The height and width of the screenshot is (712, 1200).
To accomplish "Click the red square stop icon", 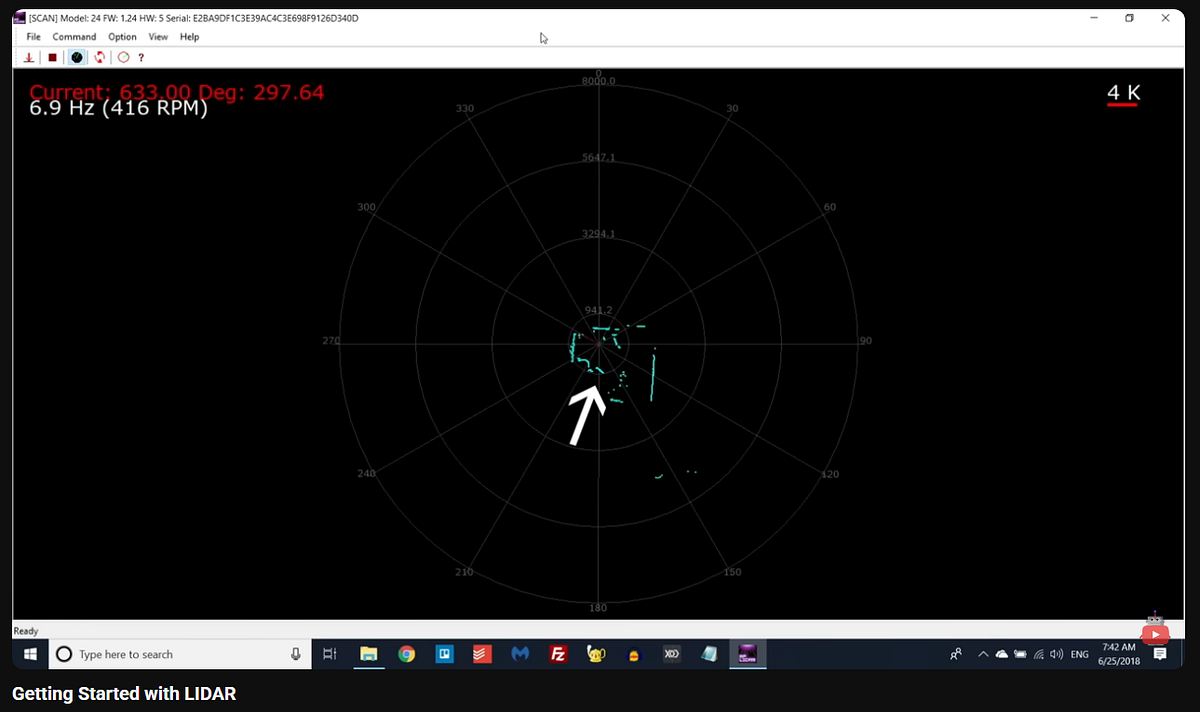I will pos(52,57).
